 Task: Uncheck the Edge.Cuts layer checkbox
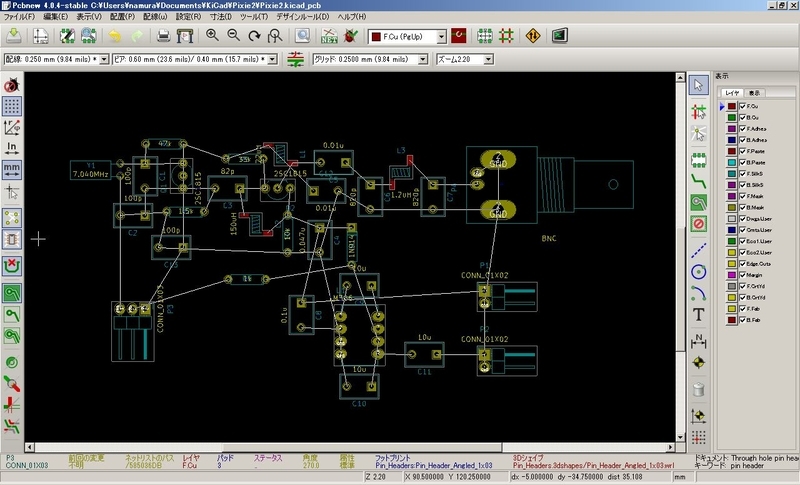coord(743,262)
